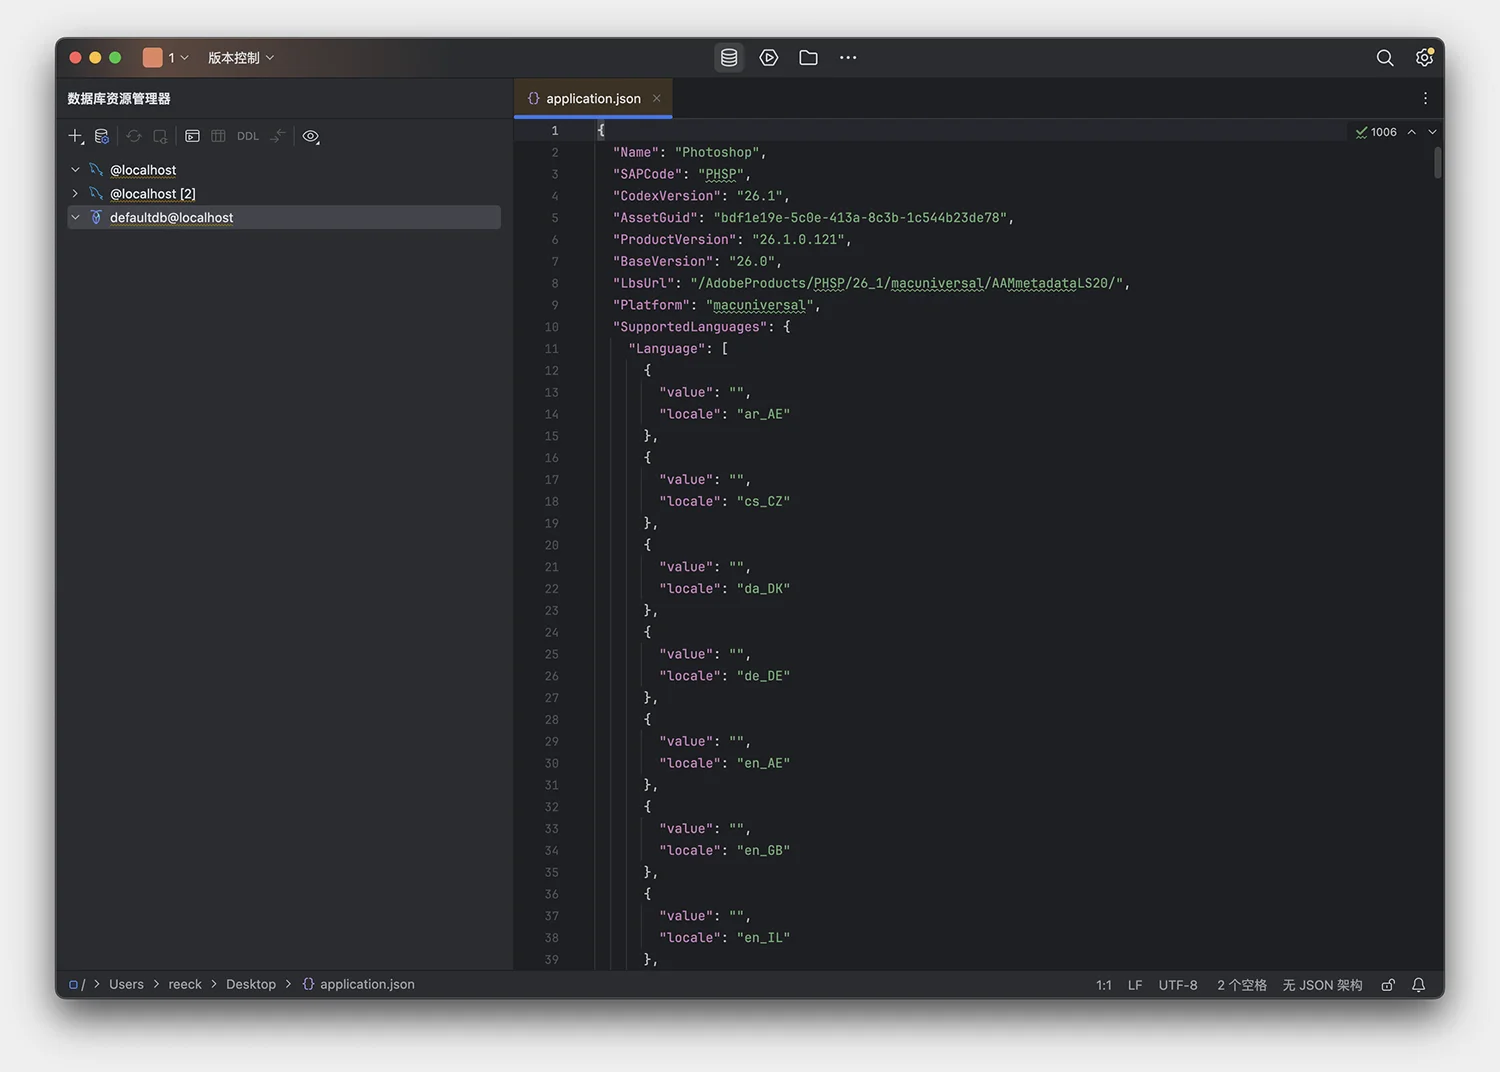Go to previous highlighted problem arrow
1500x1072 pixels.
(x=1412, y=132)
